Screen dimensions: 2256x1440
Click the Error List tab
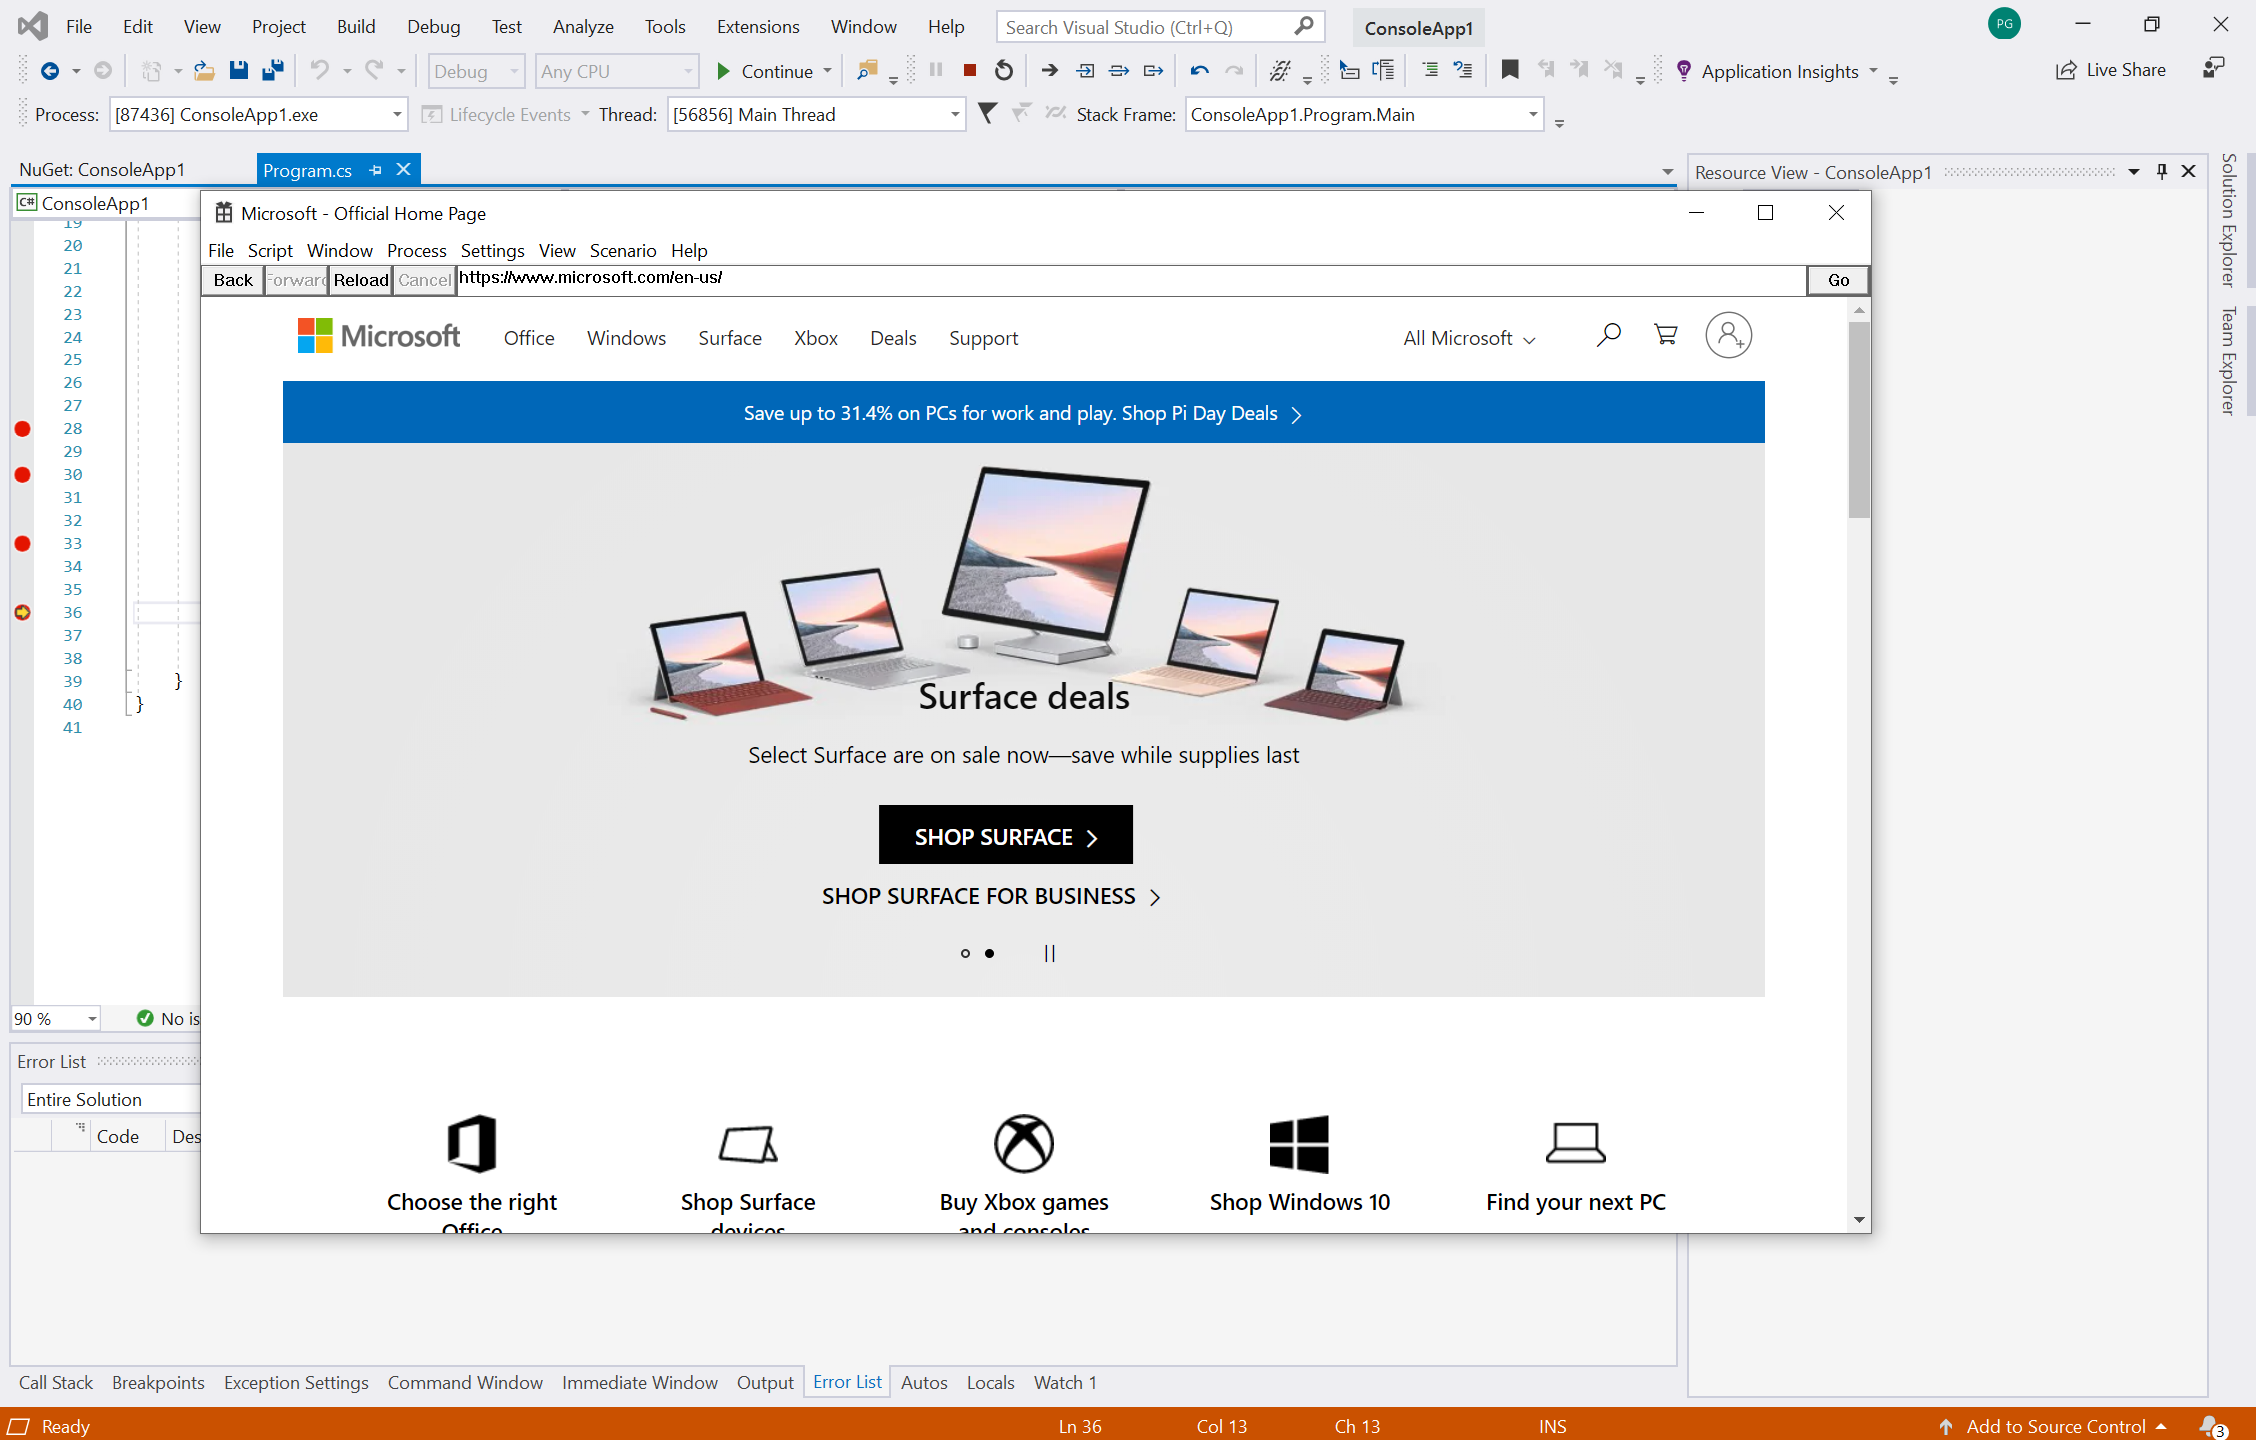[x=847, y=1381]
